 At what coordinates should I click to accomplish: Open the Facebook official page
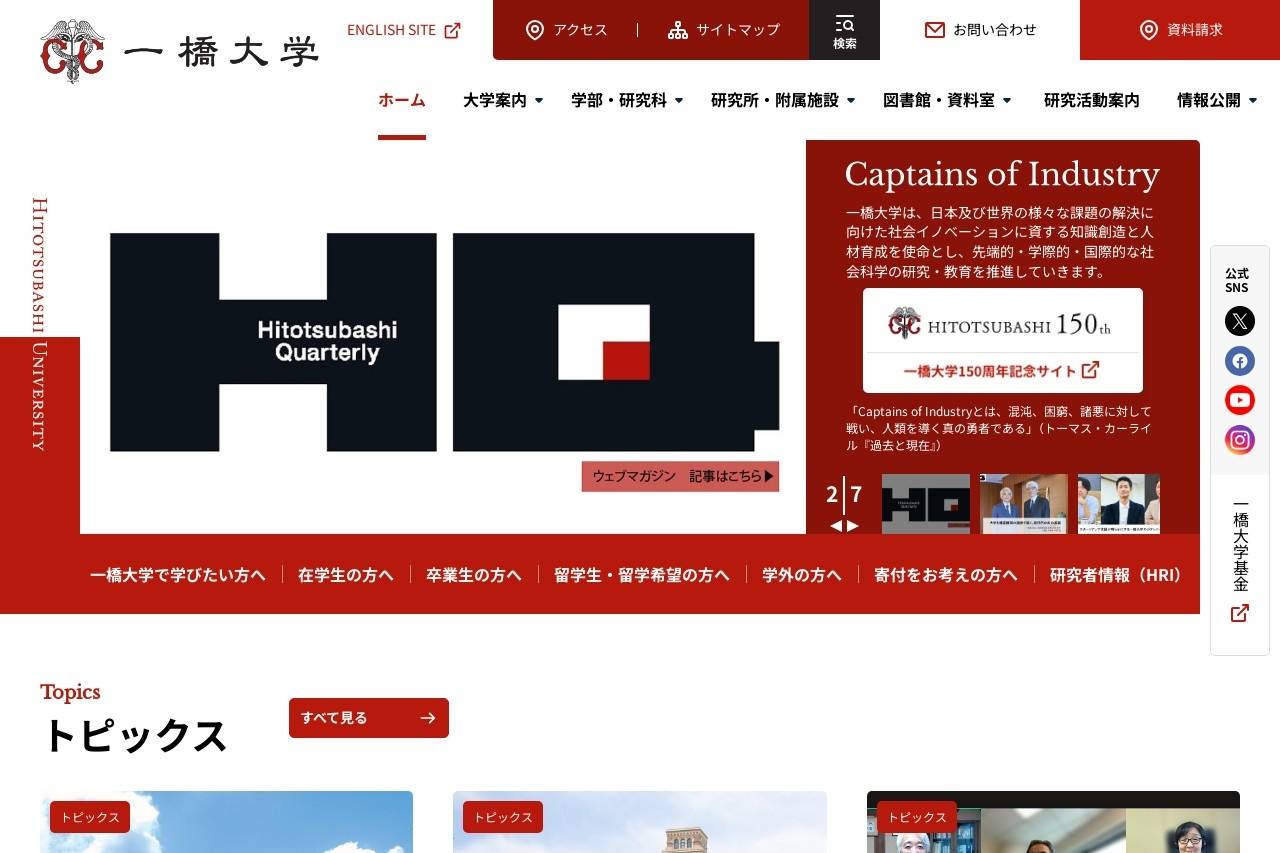[1240, 361]
